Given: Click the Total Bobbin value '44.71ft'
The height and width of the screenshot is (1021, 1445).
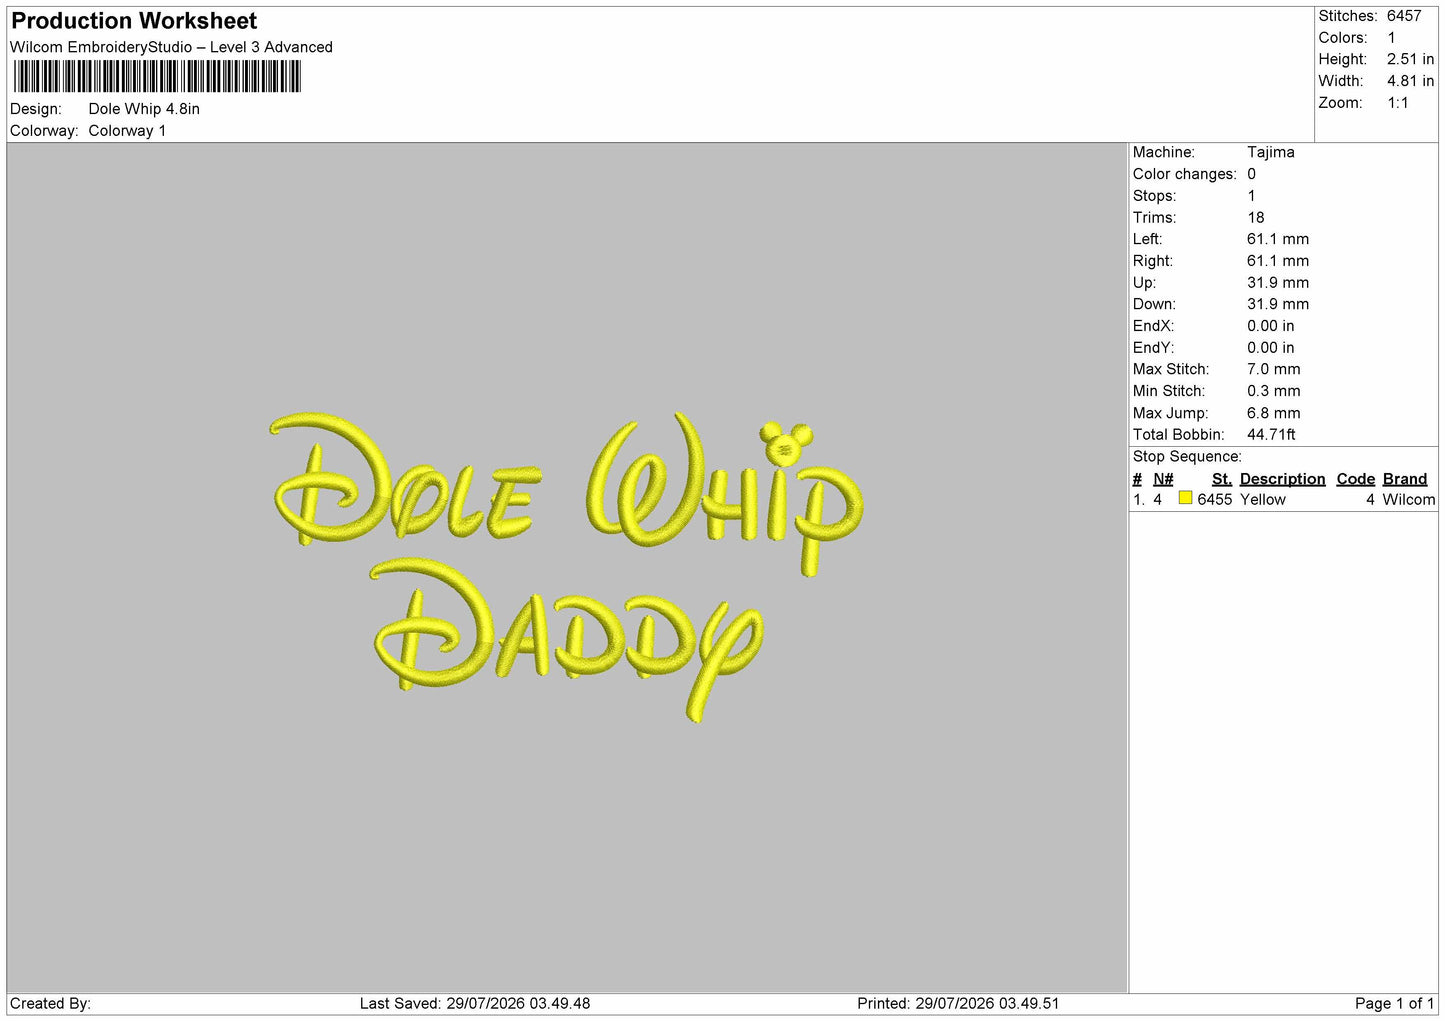Looking at the screenshot, I should (x=1271, y=435).
